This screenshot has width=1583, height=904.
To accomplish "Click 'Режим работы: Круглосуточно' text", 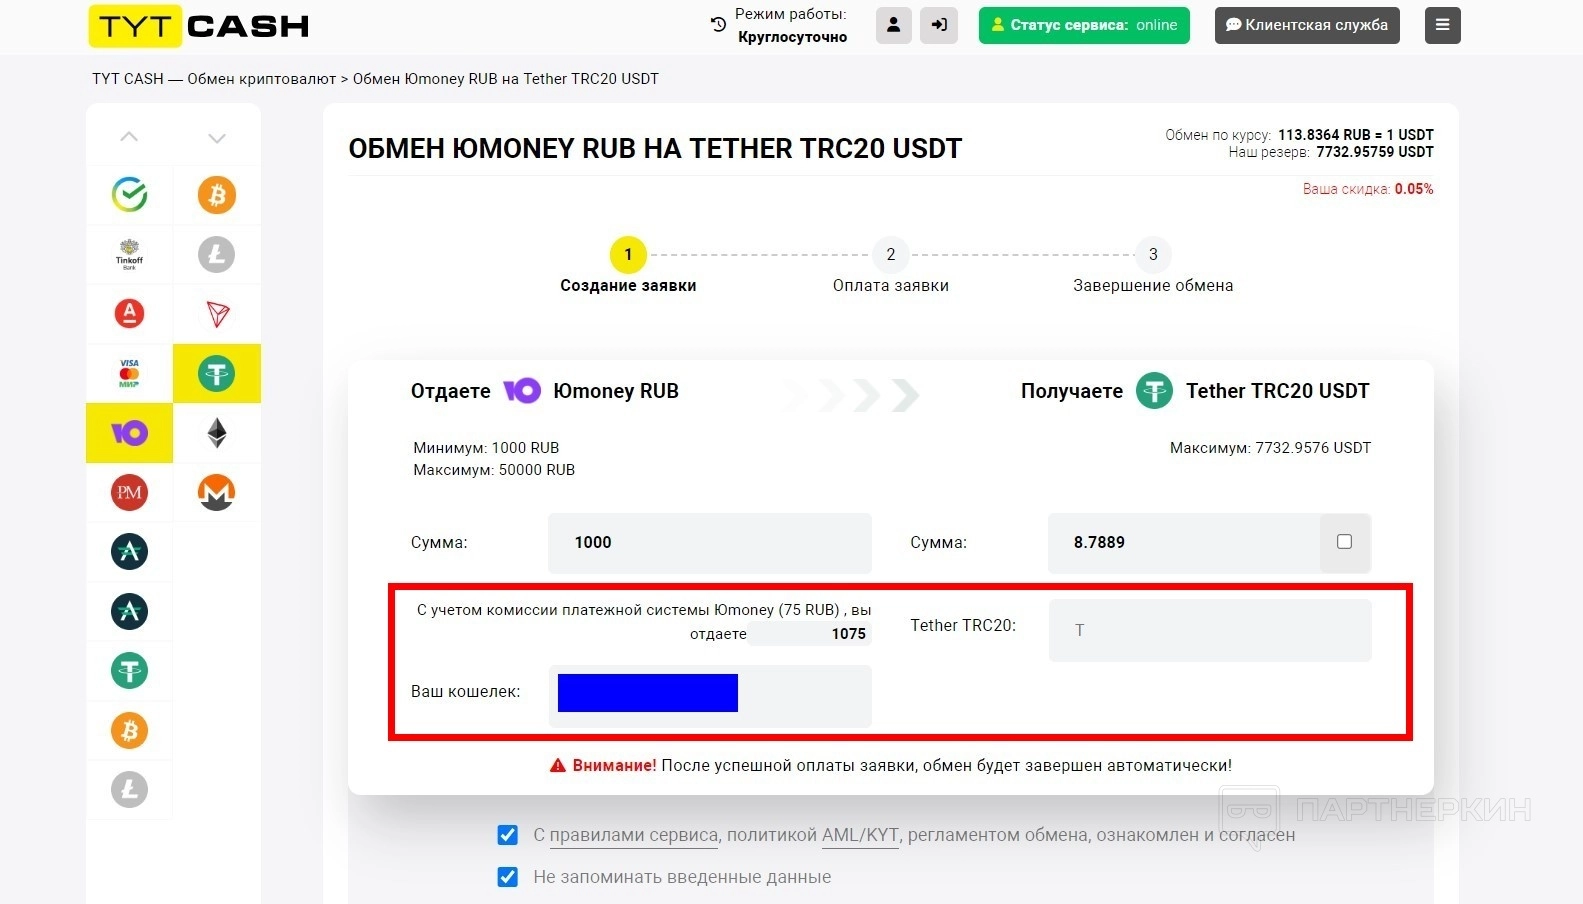I will click(x=791, y=25).
